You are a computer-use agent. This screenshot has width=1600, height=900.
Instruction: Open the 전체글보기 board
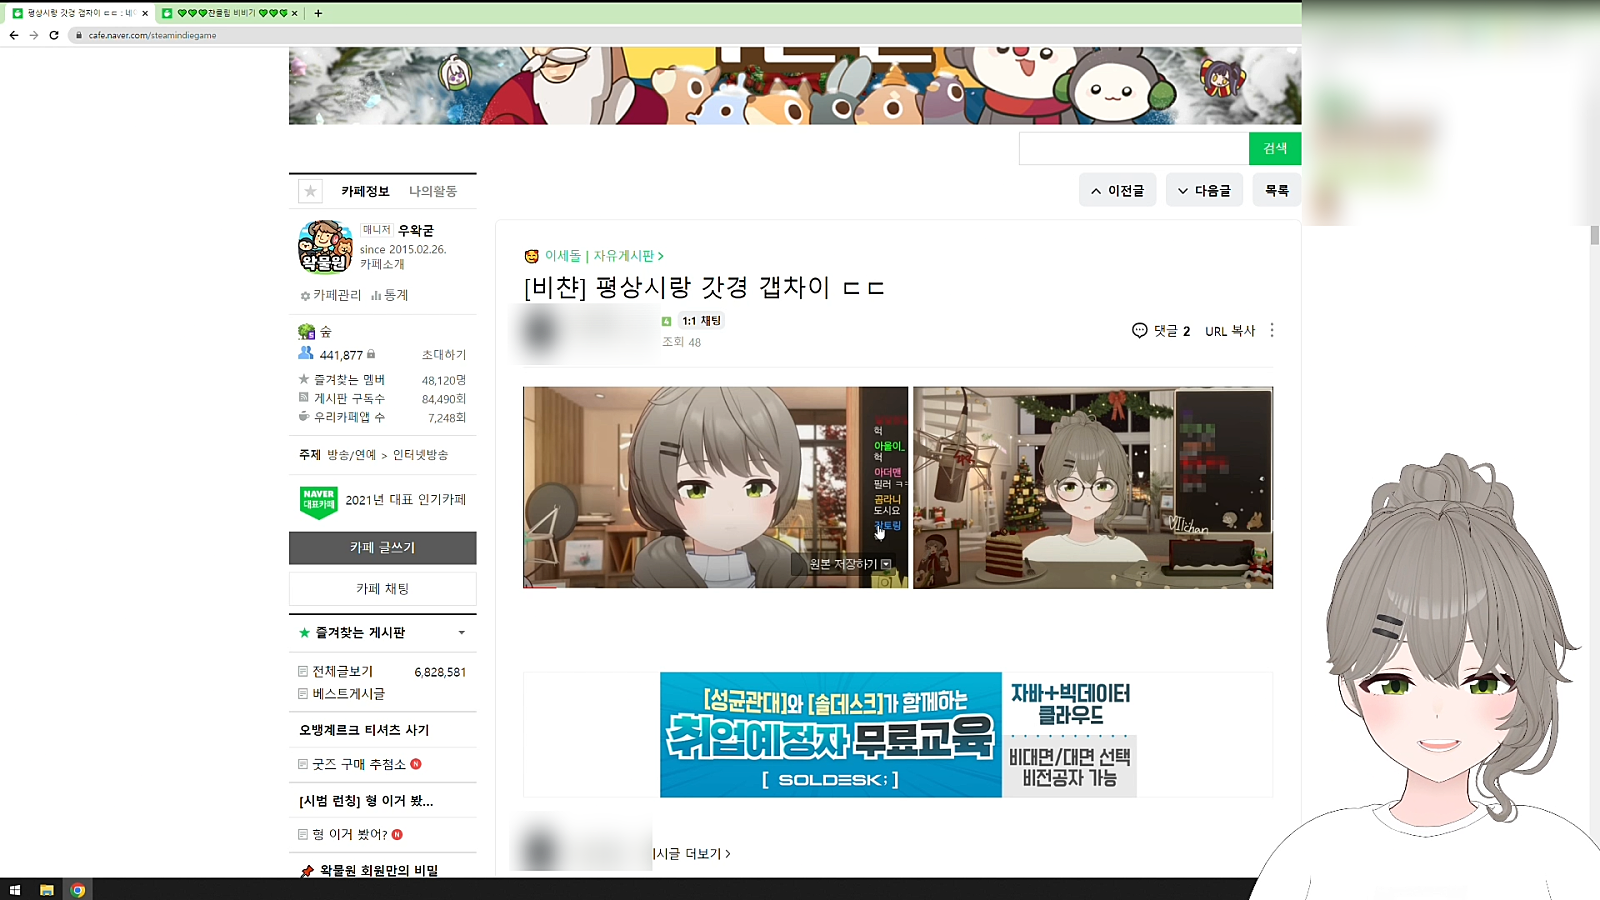(343, 672)
